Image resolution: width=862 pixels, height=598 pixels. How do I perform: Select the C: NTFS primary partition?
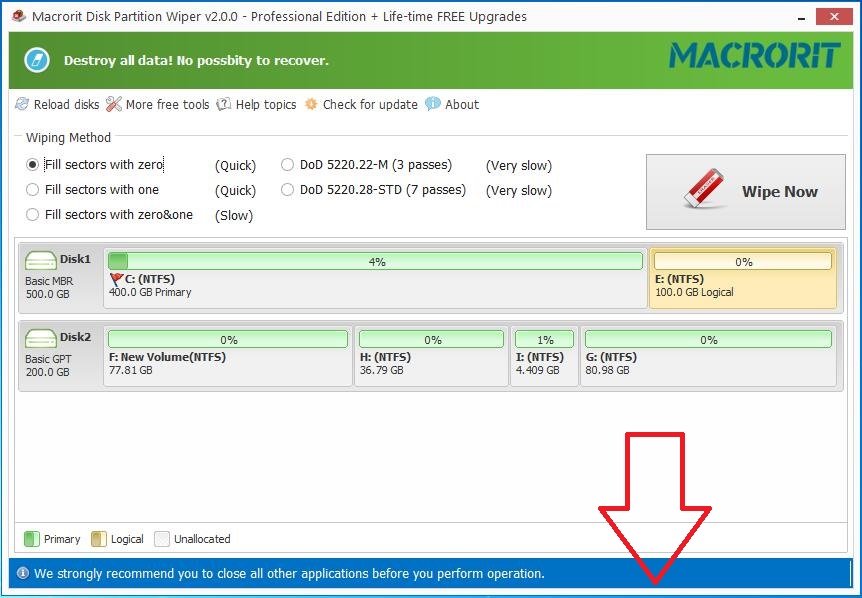(375, 285)
